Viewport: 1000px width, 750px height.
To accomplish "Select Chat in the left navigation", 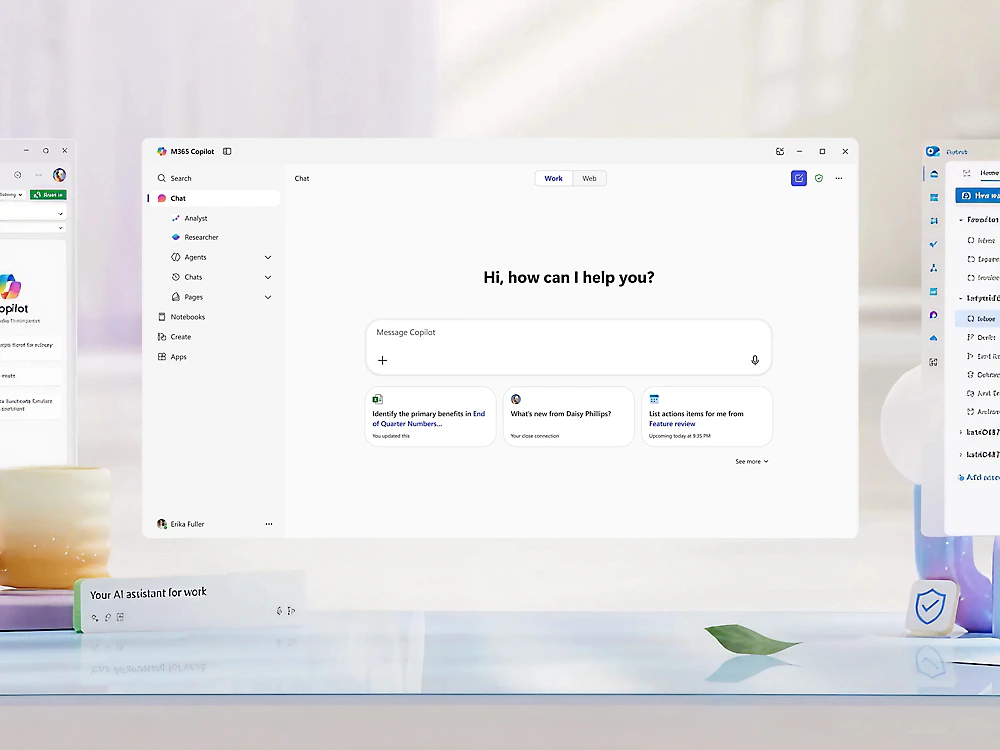I will click(x=214, y=198).
